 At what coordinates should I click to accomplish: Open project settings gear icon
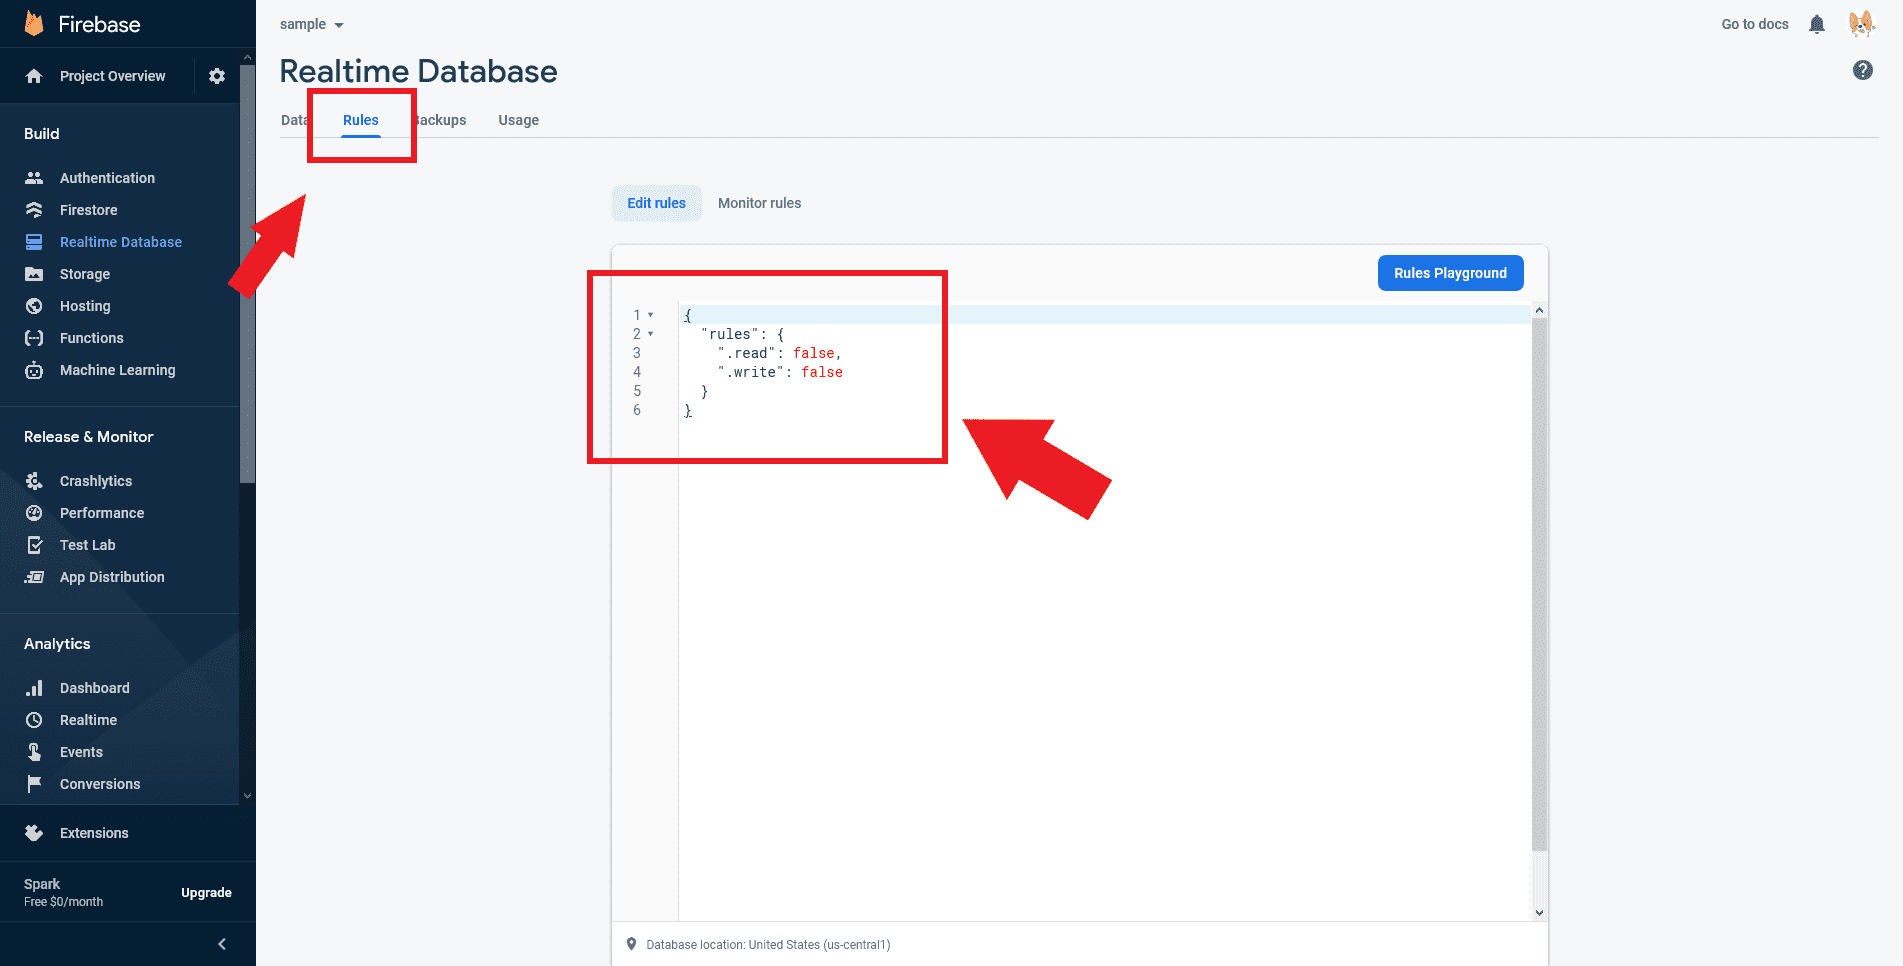pos(217,76)
